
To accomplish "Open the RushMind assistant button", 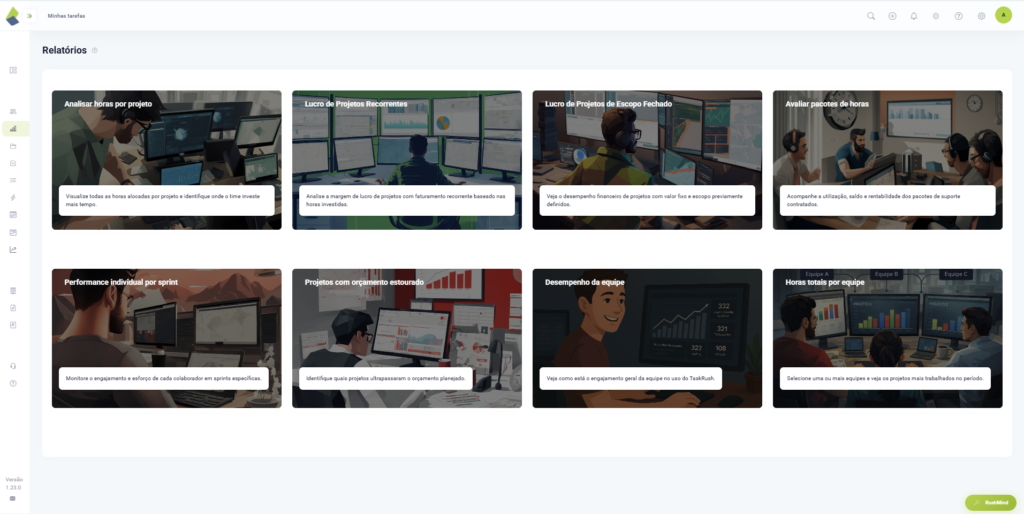I will tap(991, 502).
